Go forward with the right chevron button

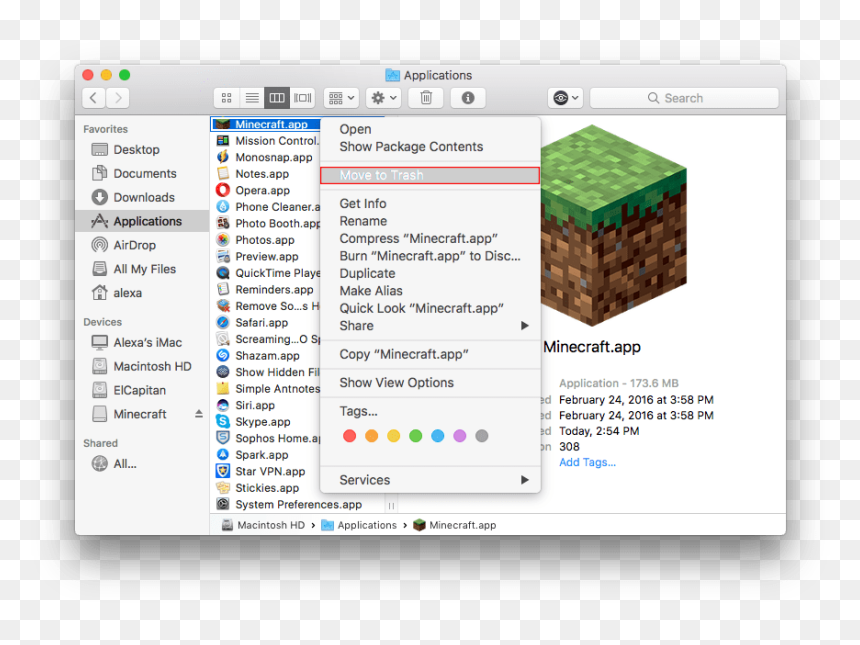coord(118,98)
